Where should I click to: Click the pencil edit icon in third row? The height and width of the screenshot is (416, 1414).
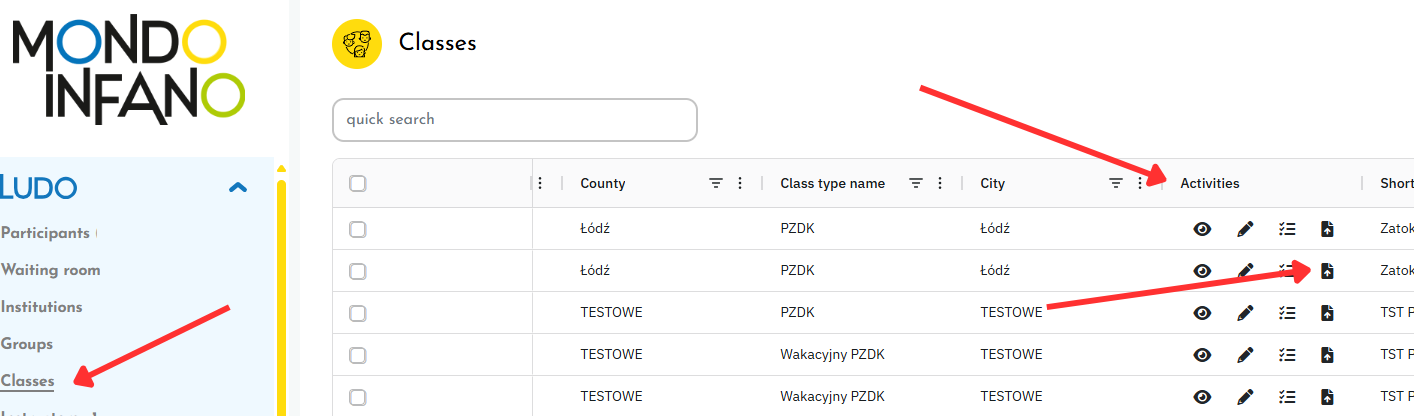pyautogui.click(x=1245, y=313)
